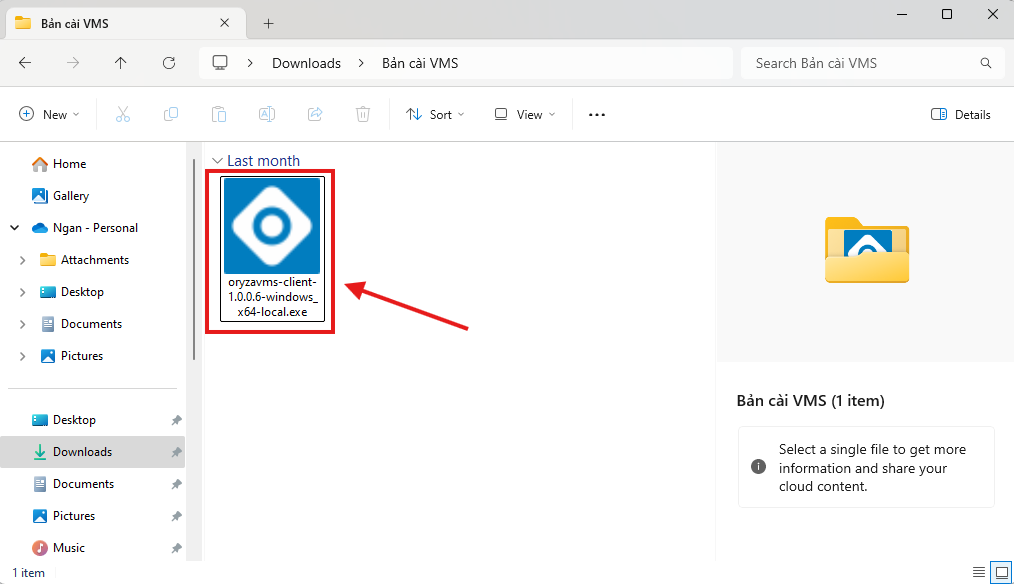This screenshot has height=584, width=1014.
Task: Expand the OneDrive Desktop folder node
Action: pos(23,292)
